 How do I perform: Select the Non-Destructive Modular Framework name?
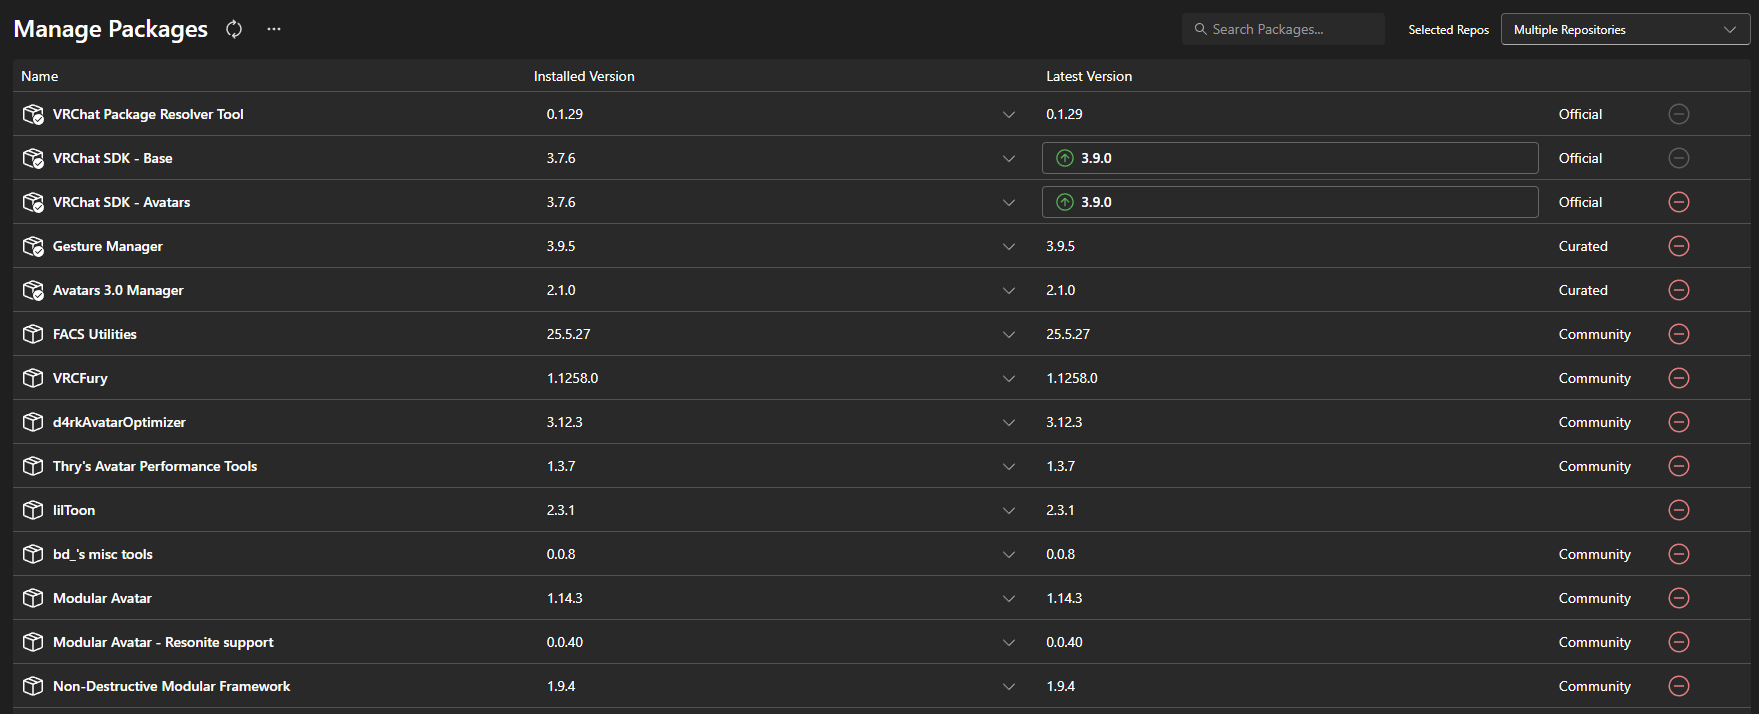coord(171,686)
